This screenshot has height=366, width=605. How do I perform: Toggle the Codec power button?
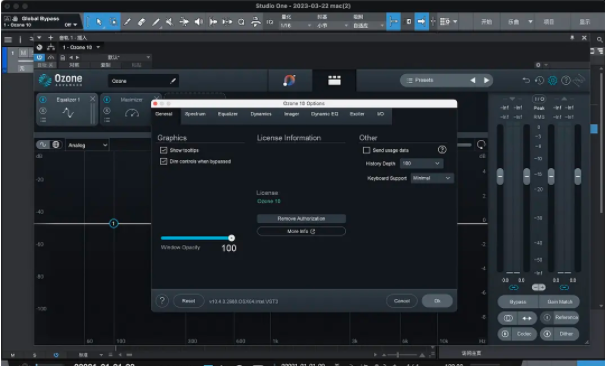pos(505,334)
